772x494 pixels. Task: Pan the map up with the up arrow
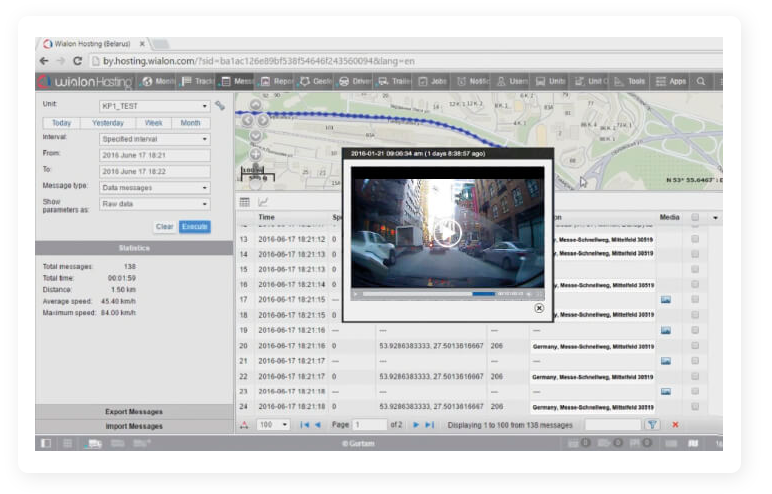click(x=256, y=105)
